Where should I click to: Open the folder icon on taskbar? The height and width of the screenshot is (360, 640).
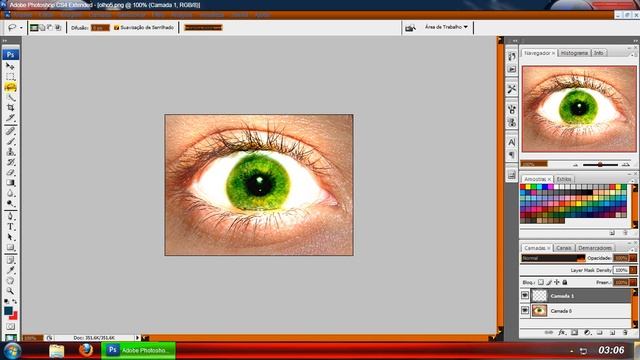tap(57, 351)
